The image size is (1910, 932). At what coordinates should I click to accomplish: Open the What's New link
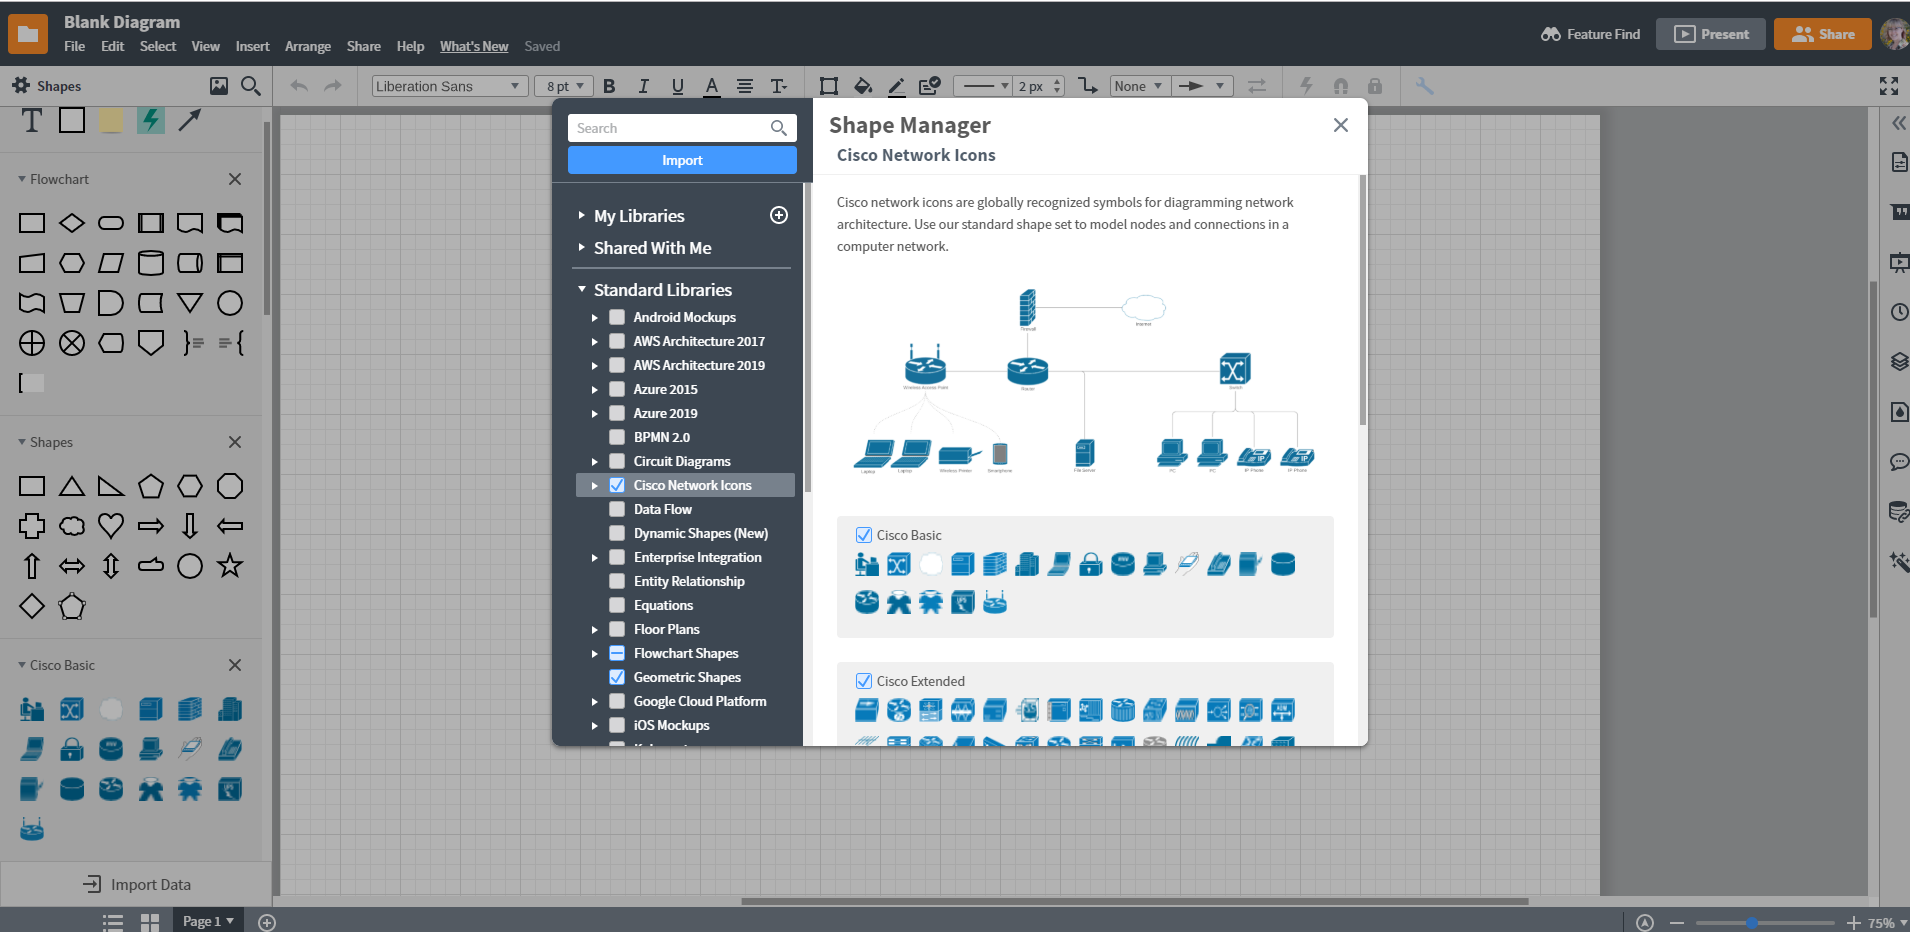[x=474, y=46]
